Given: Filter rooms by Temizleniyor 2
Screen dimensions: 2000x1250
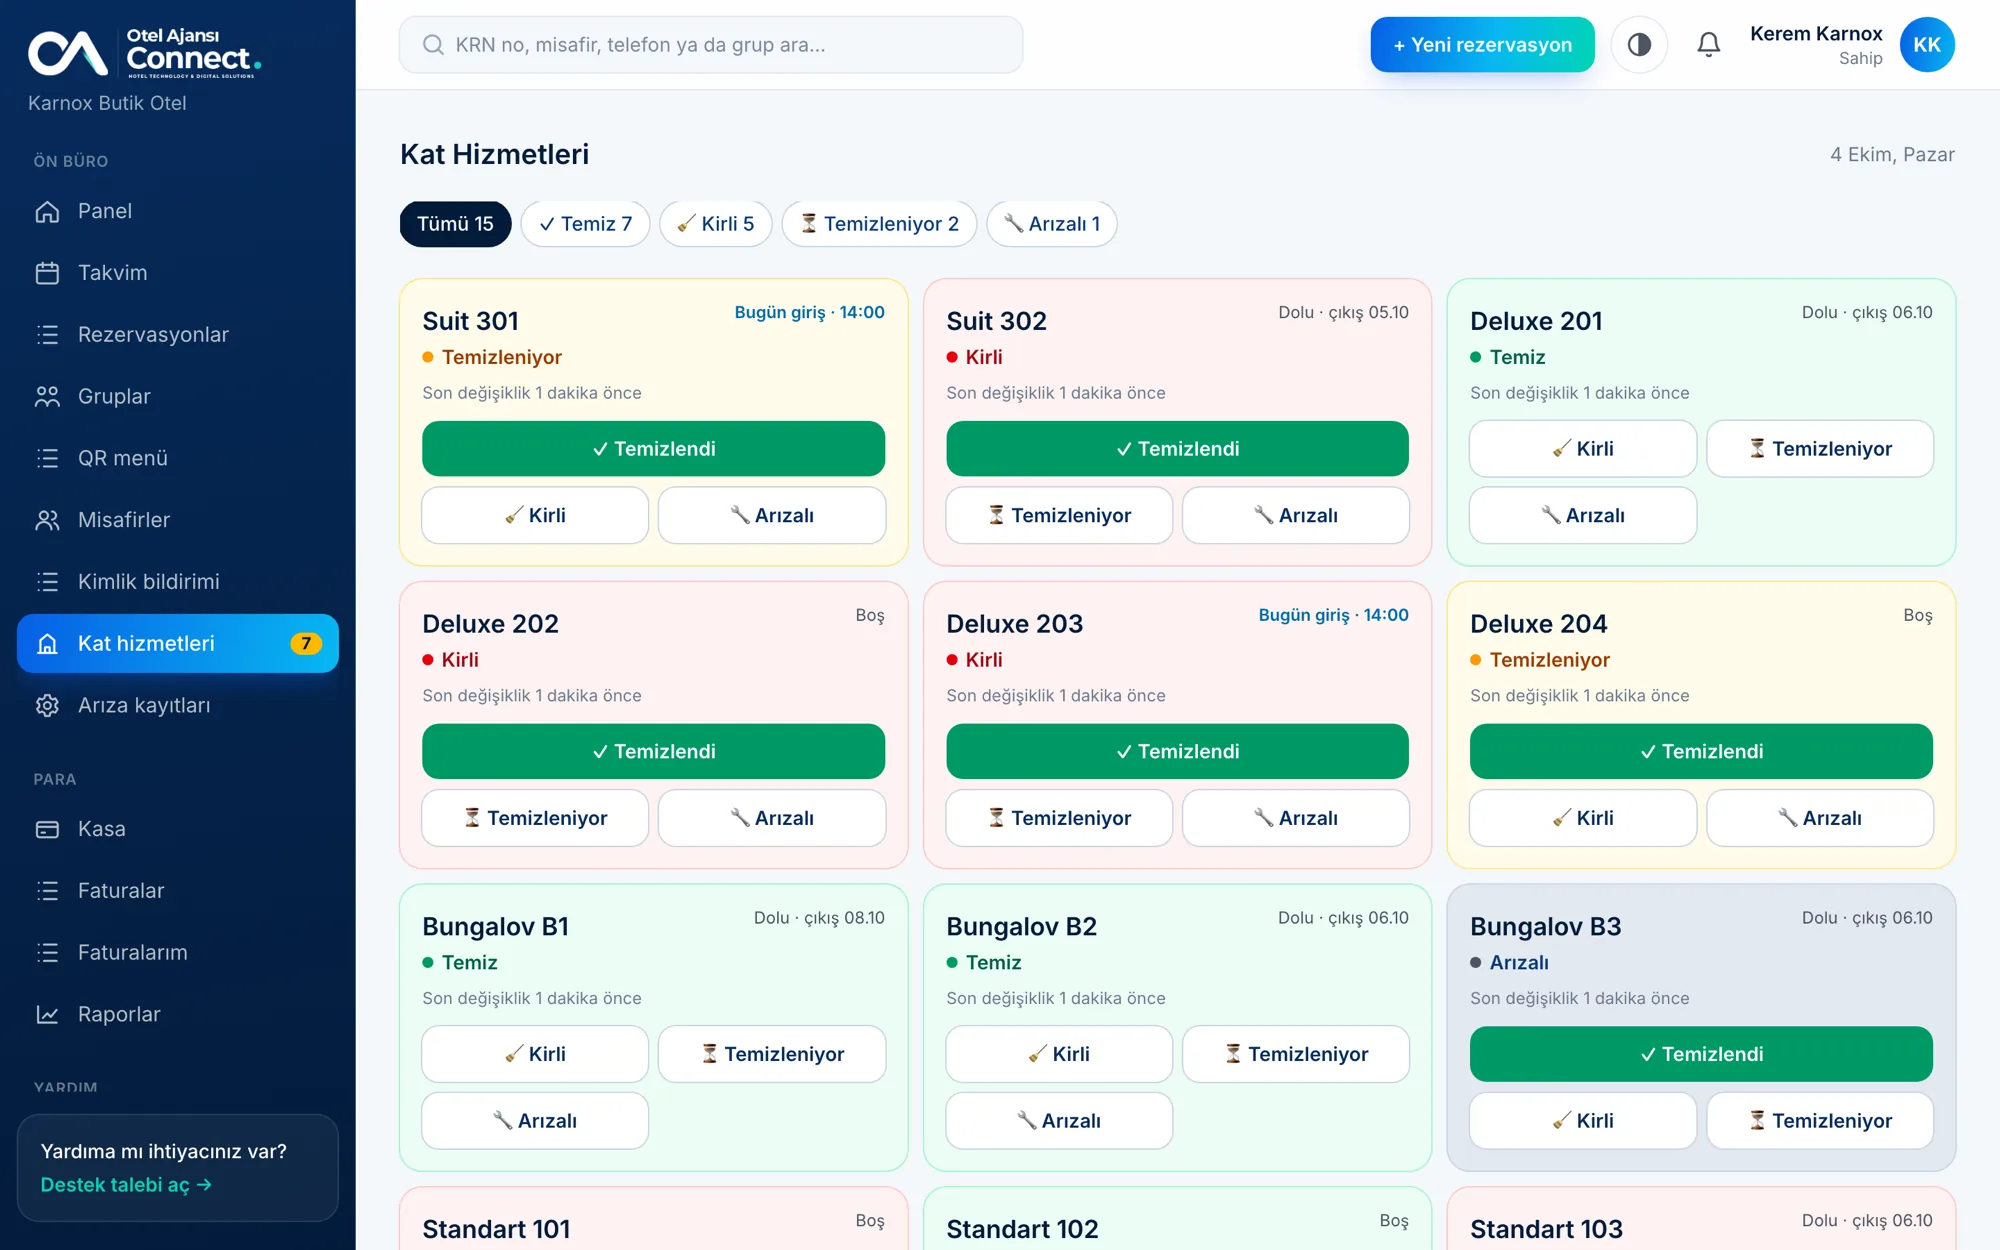Looking at the screenshot, I should coord(879,224).
